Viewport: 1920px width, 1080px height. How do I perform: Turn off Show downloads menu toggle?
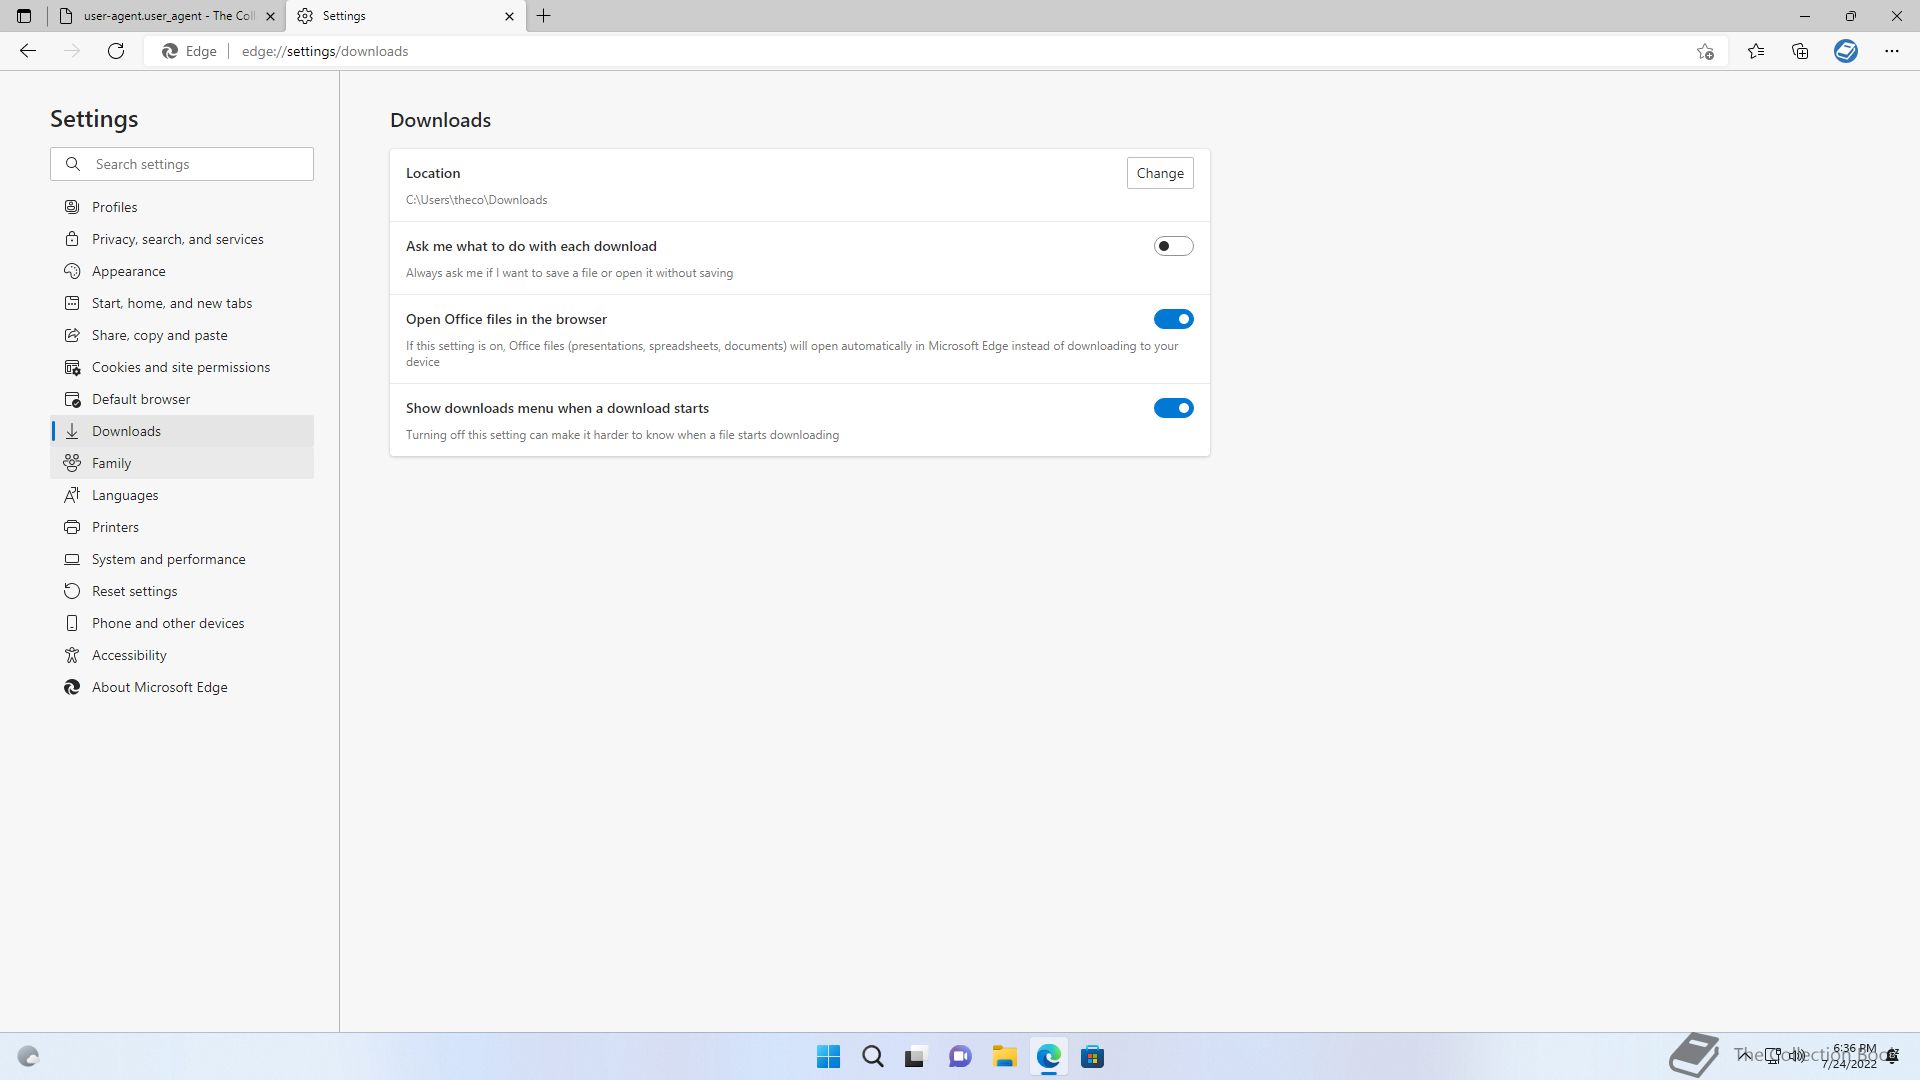tap(1173, 408)
